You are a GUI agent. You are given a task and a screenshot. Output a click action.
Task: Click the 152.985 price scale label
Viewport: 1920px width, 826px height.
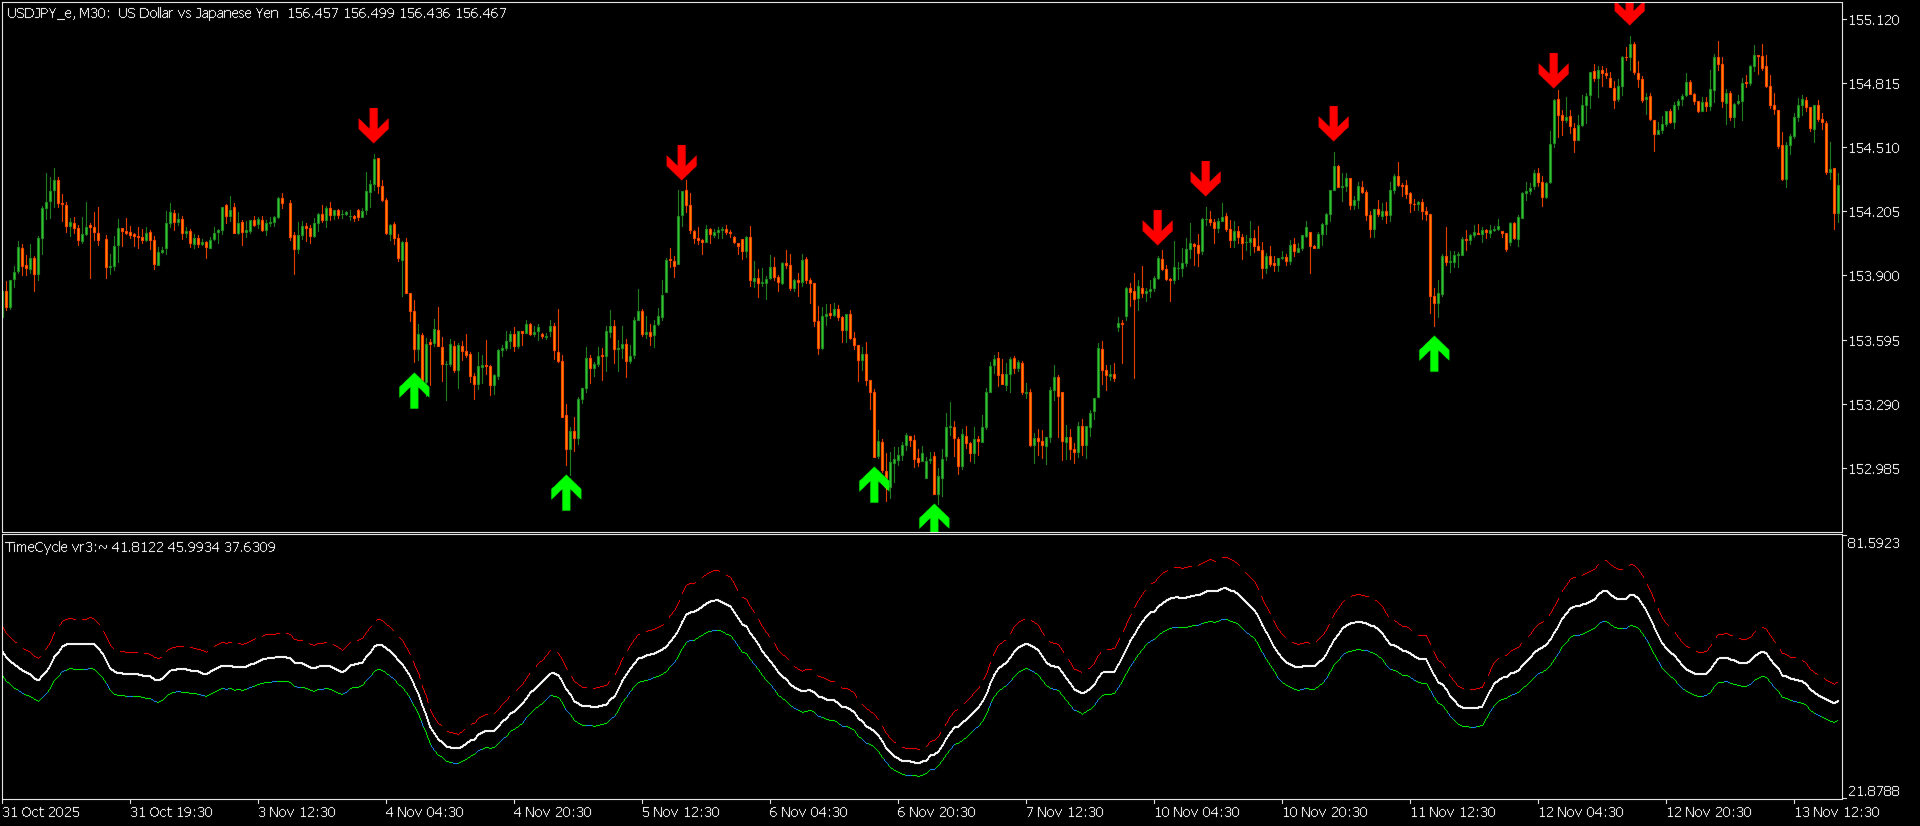point(1873,469)
